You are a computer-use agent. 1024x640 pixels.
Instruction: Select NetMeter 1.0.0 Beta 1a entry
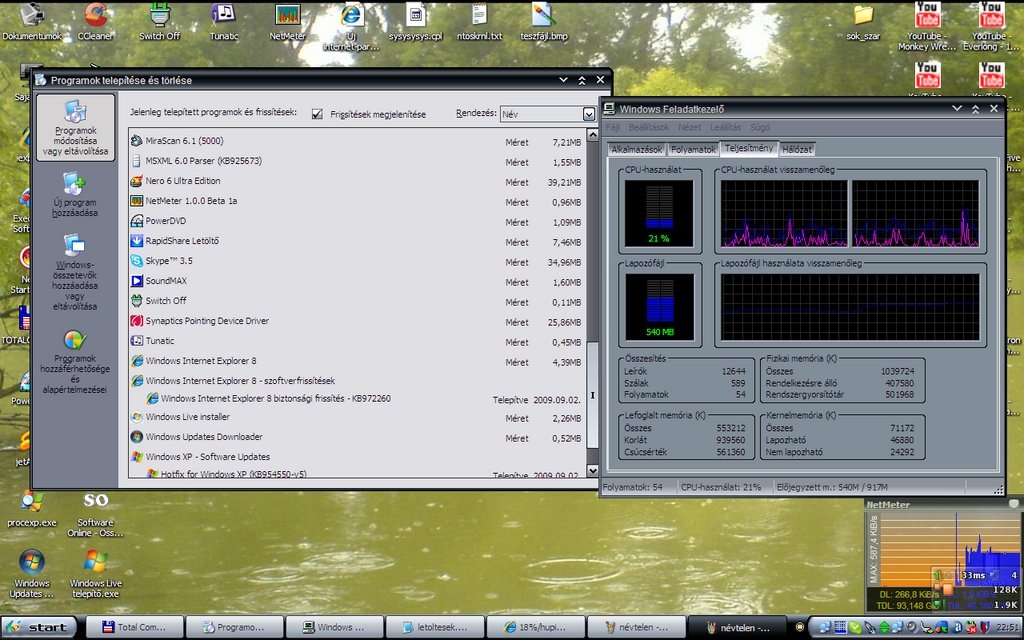pos(356,202)
